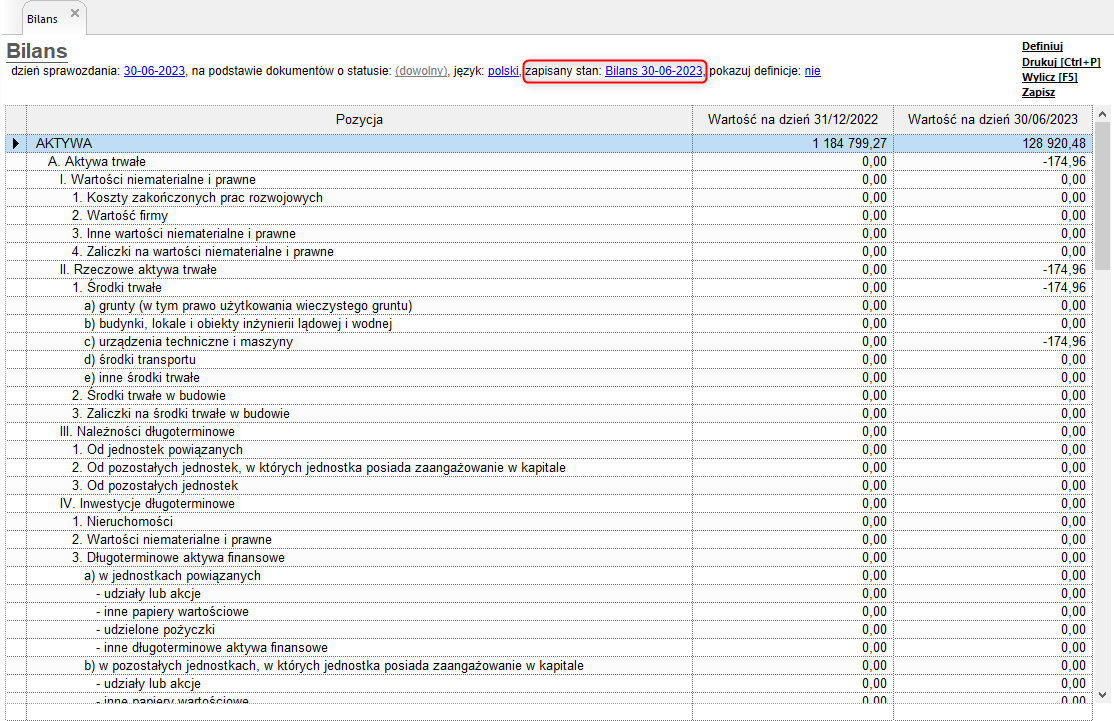Screen dimensions: 1114x721
Task: Close the Bilans tab with the X icon
Action: [75, 14]
